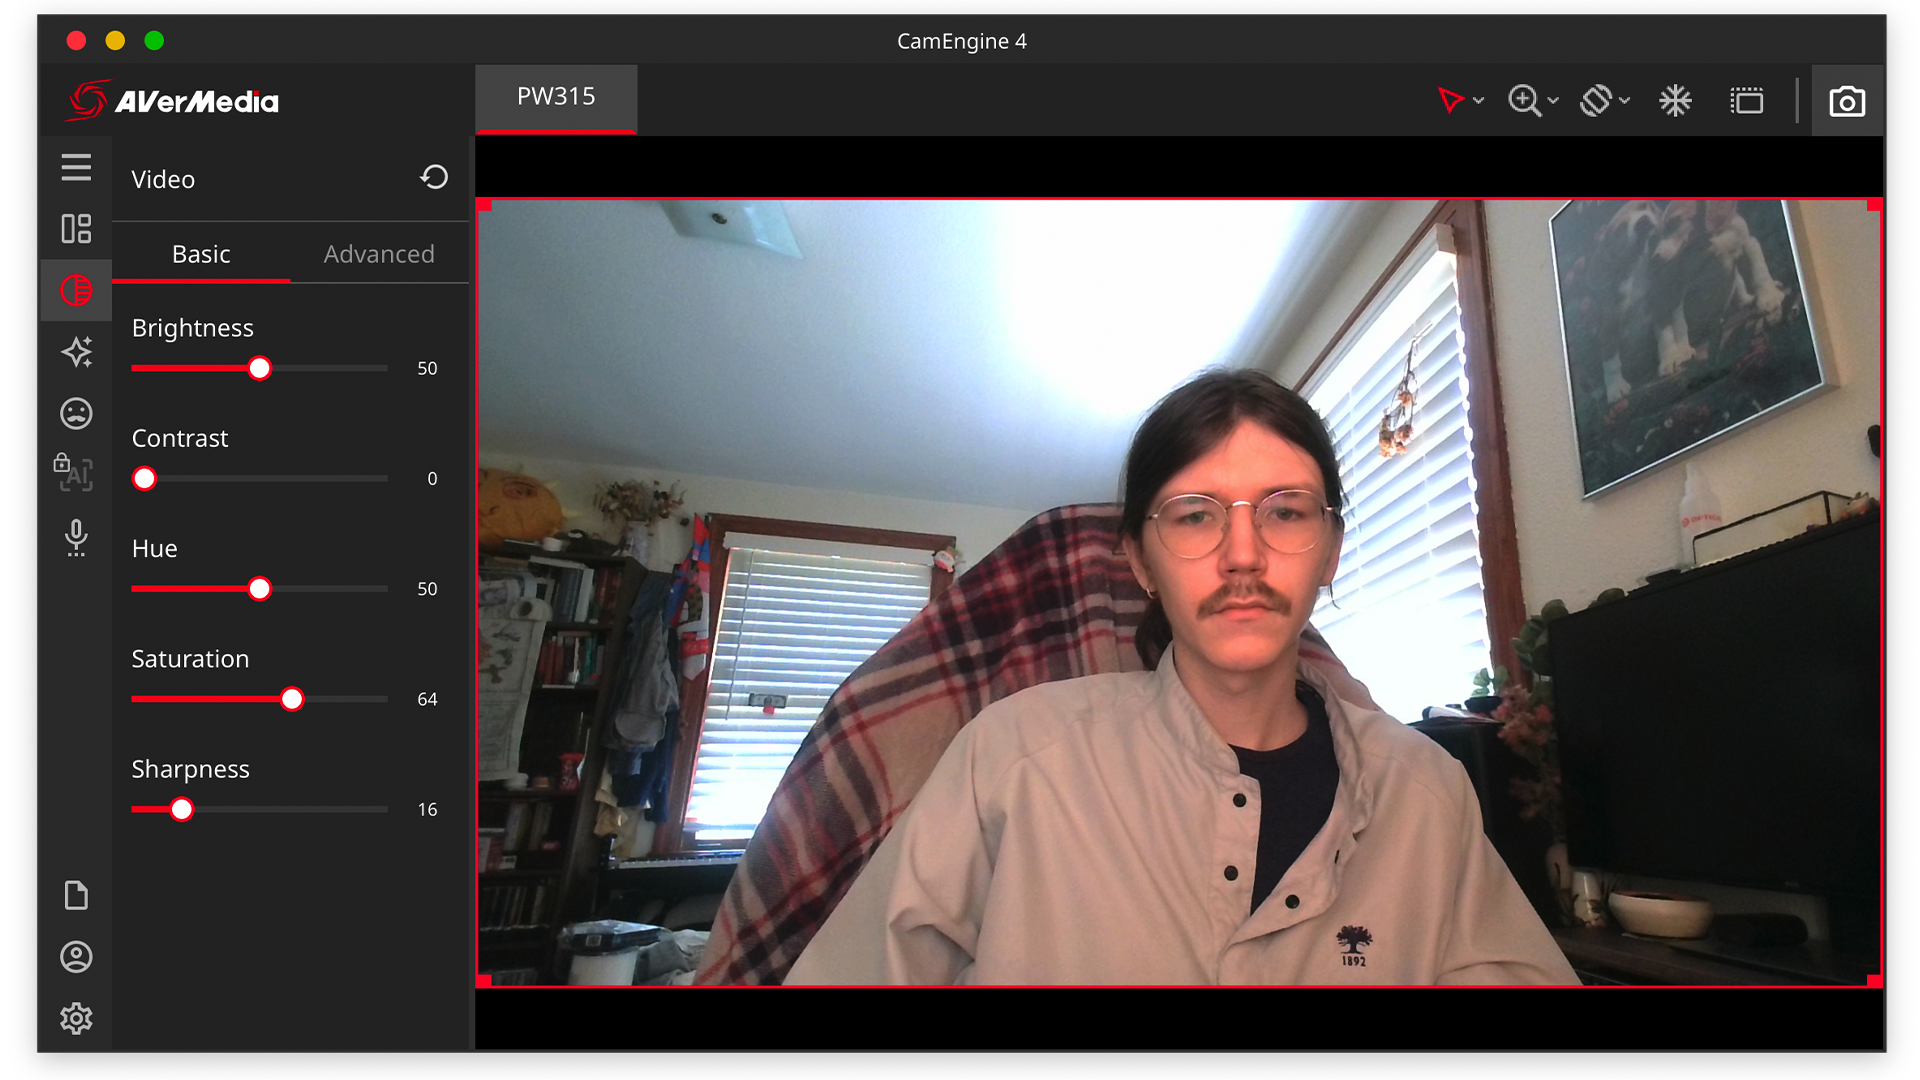Open the microphone audio settings icon

[x=76, y=538]
